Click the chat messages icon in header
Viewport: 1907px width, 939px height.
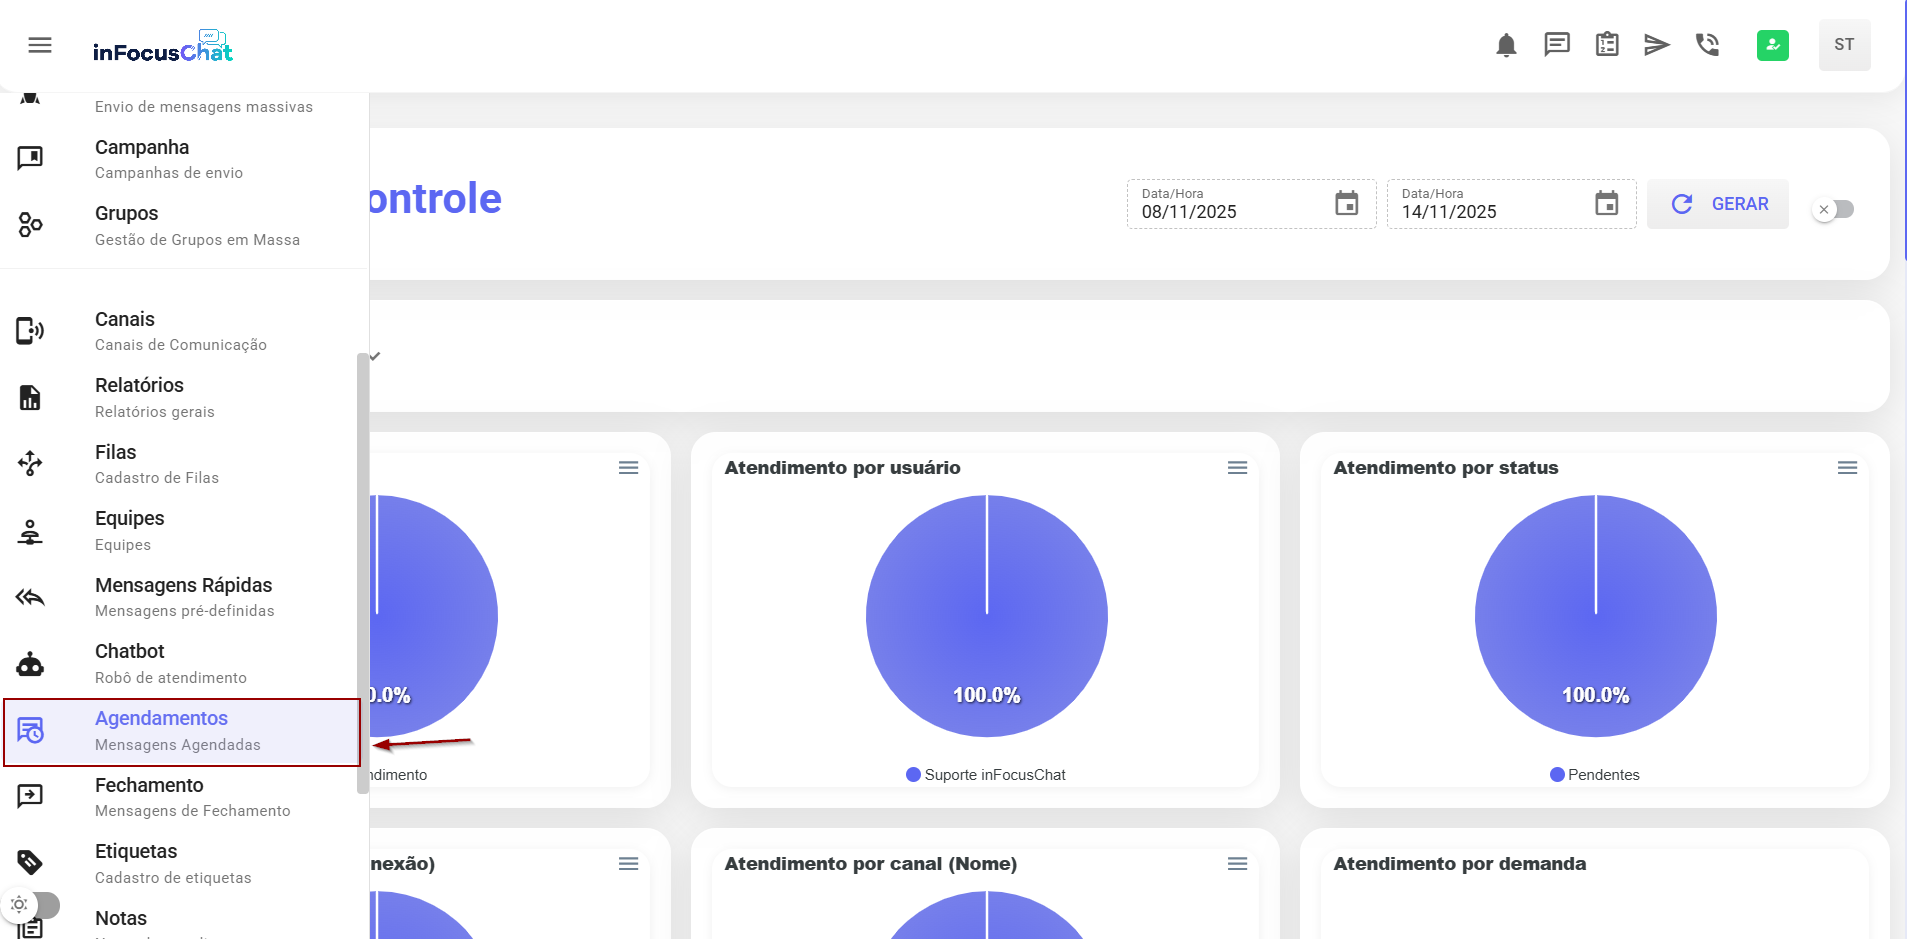click(x=1557, y=45)
